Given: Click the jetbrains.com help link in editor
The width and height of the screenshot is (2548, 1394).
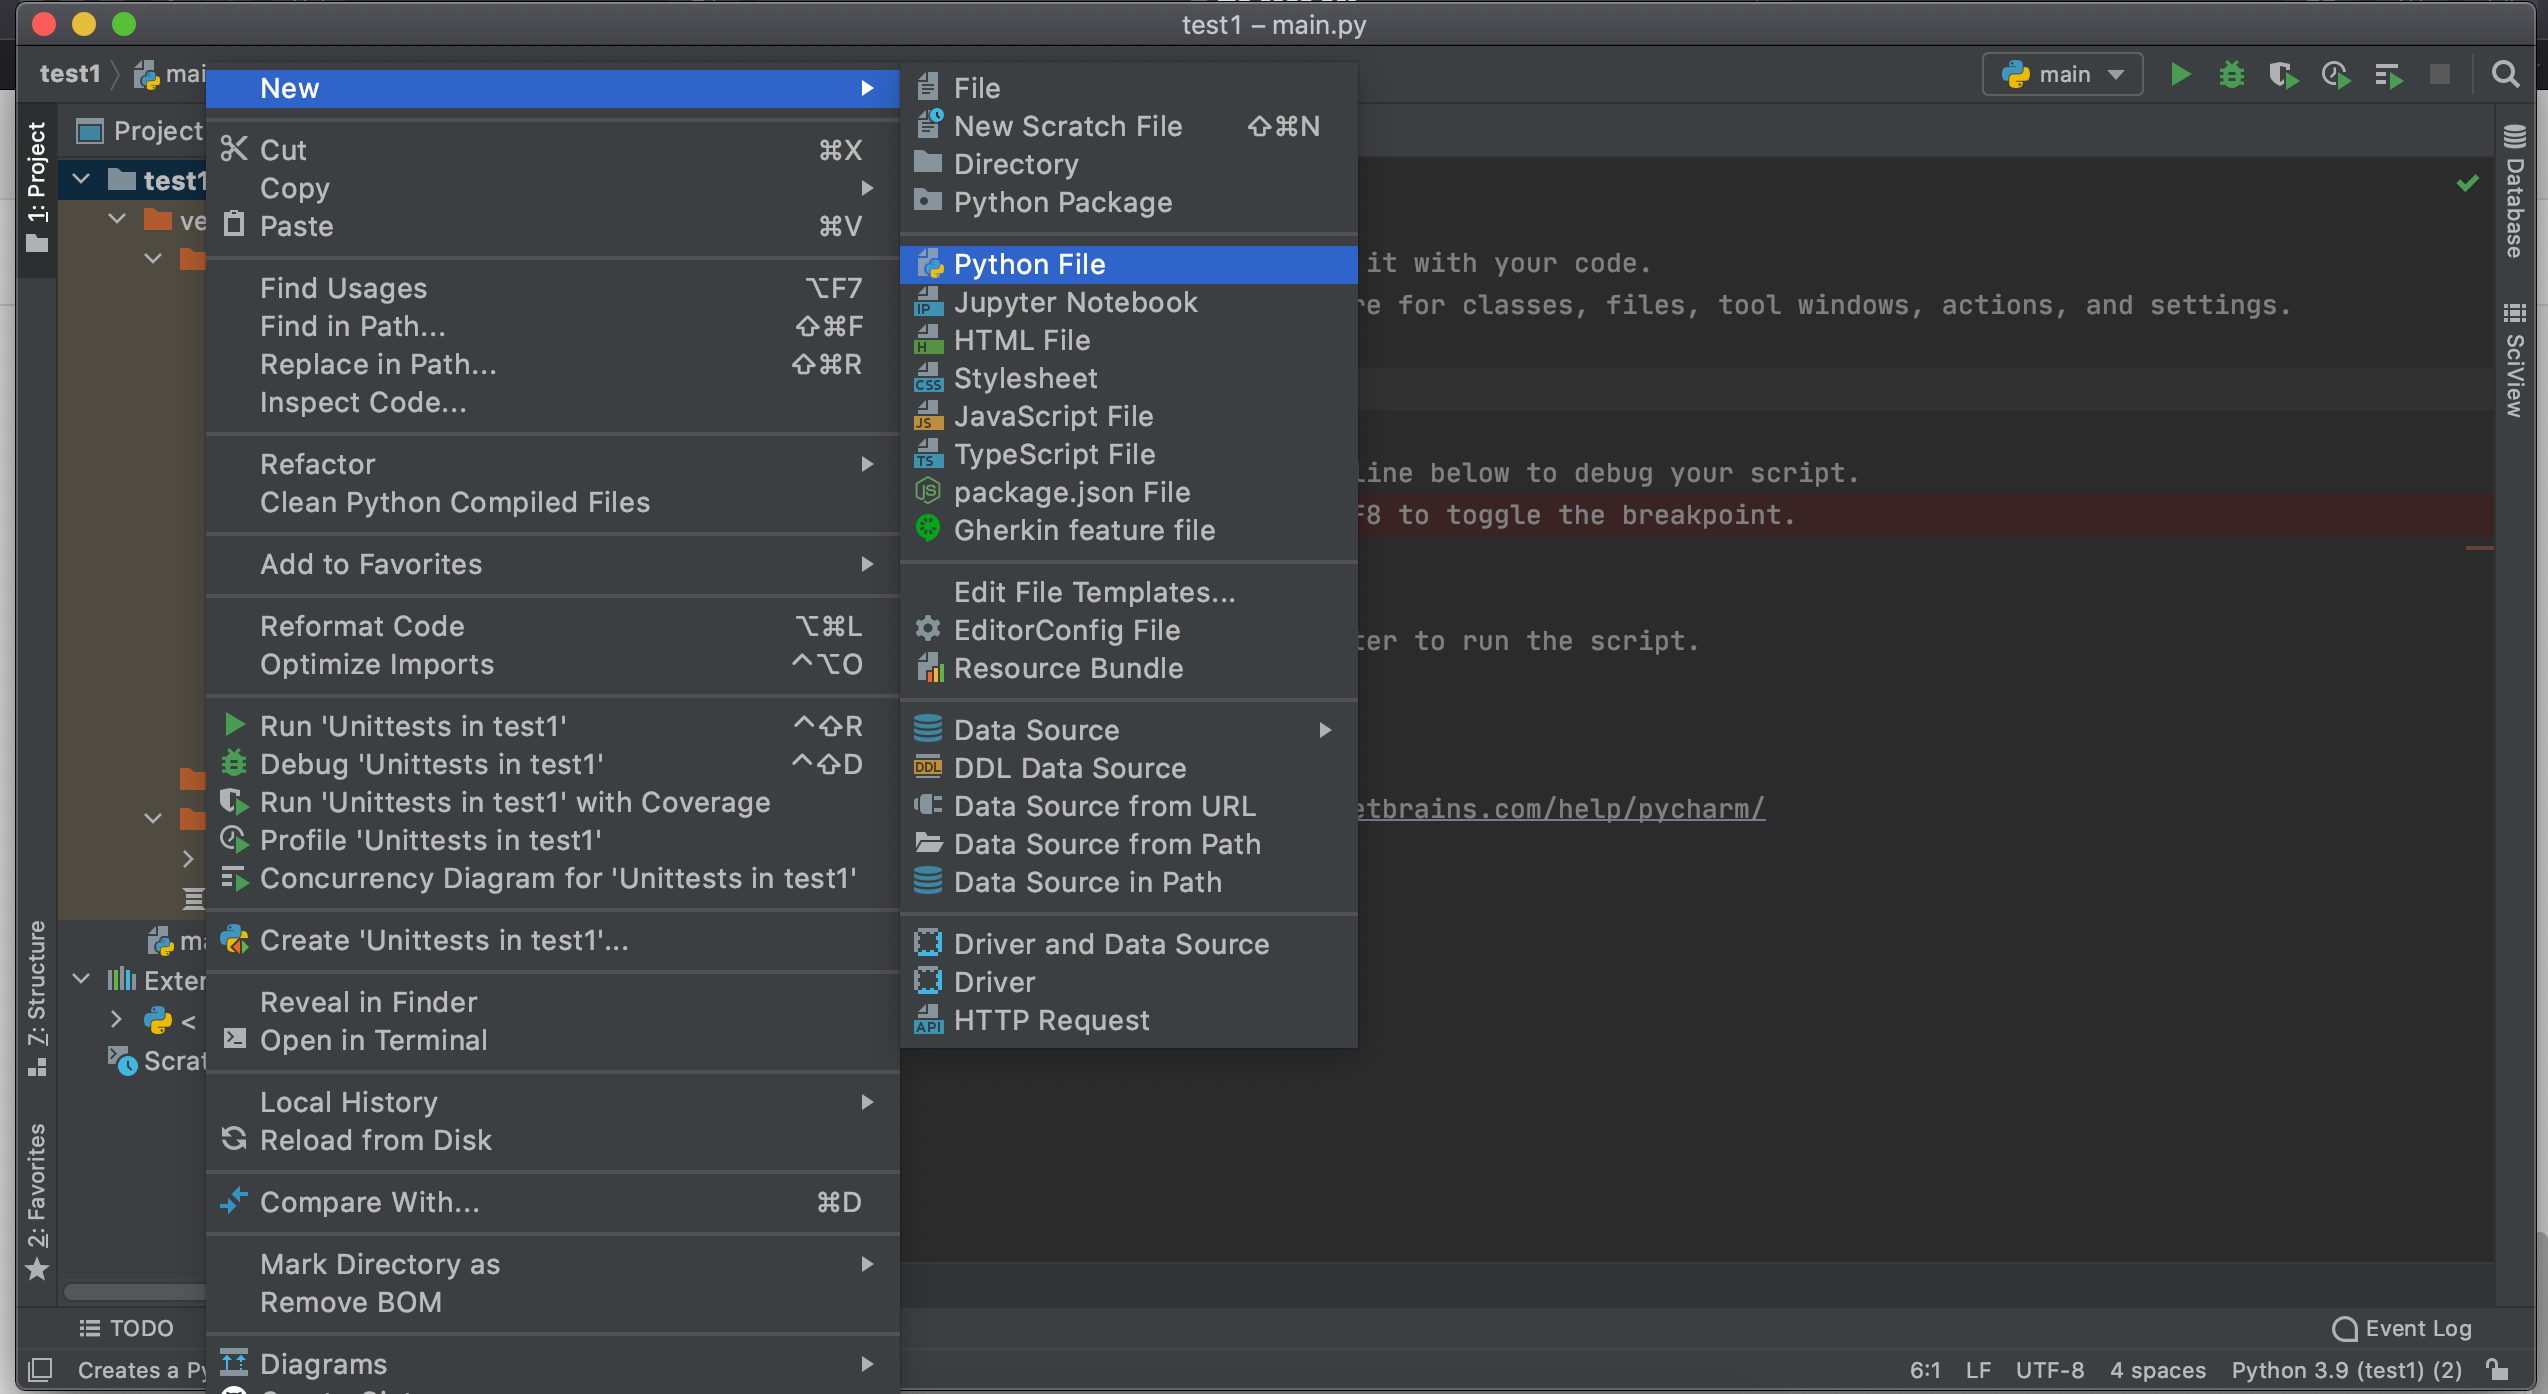Looking at the screenshot, I should [1560, 808].
